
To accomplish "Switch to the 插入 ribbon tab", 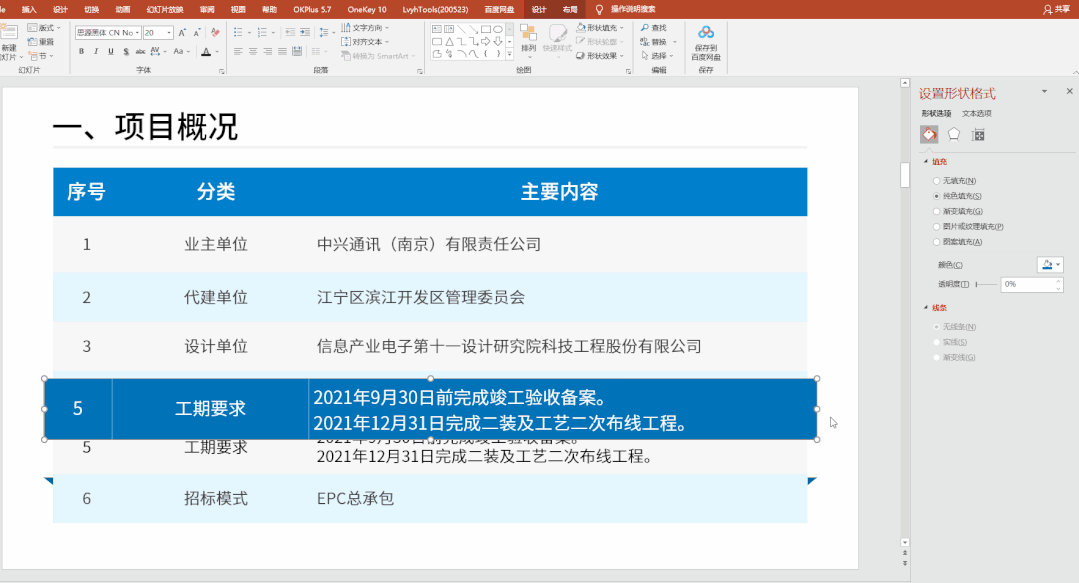I will 29,9.
